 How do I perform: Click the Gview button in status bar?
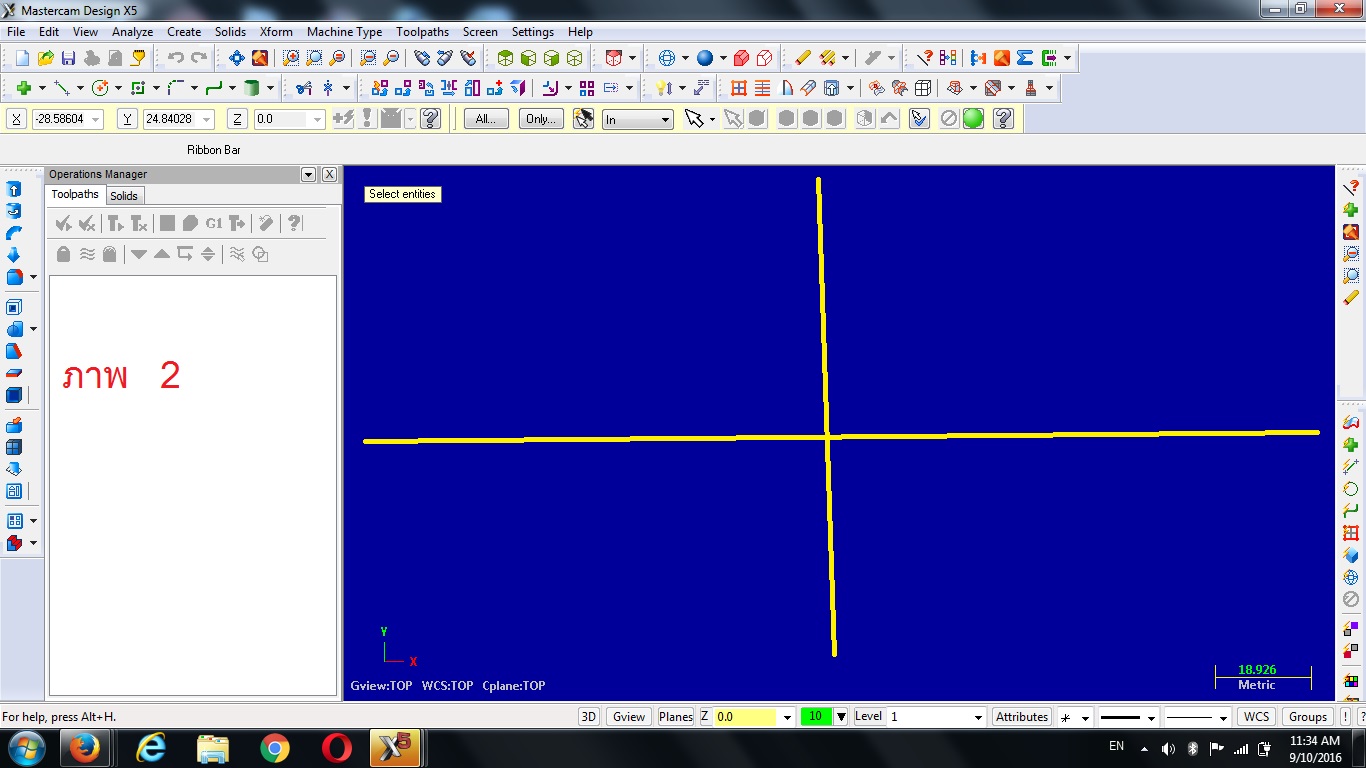coord(629,717)
